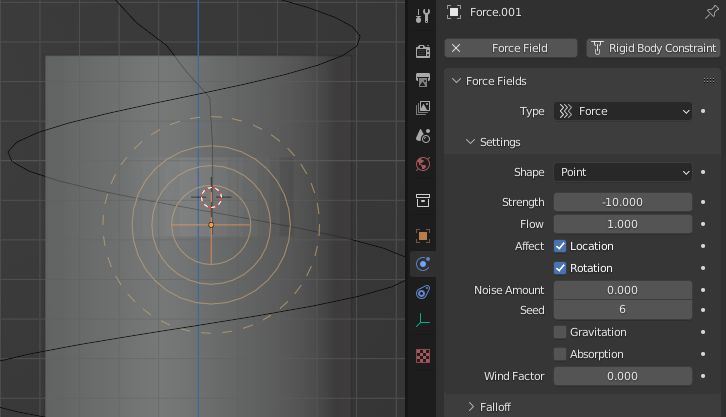This screenshot has width=726, height=417.
Task: Click the Flow field showing 1.000
Action: tap(623, 224)
